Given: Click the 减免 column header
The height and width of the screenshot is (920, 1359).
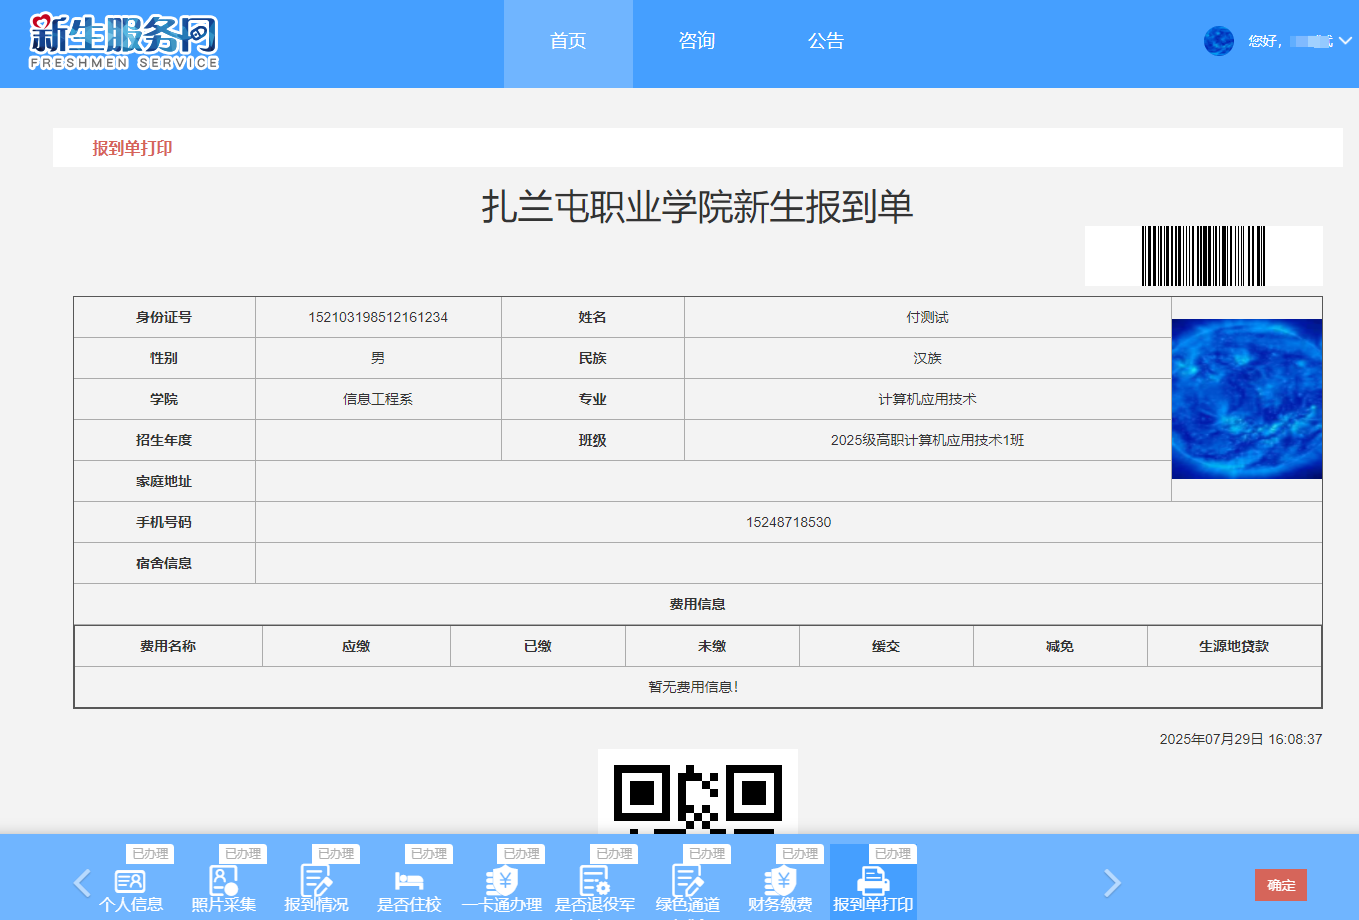Looking at the screenshot, I should coord(1060,646).
